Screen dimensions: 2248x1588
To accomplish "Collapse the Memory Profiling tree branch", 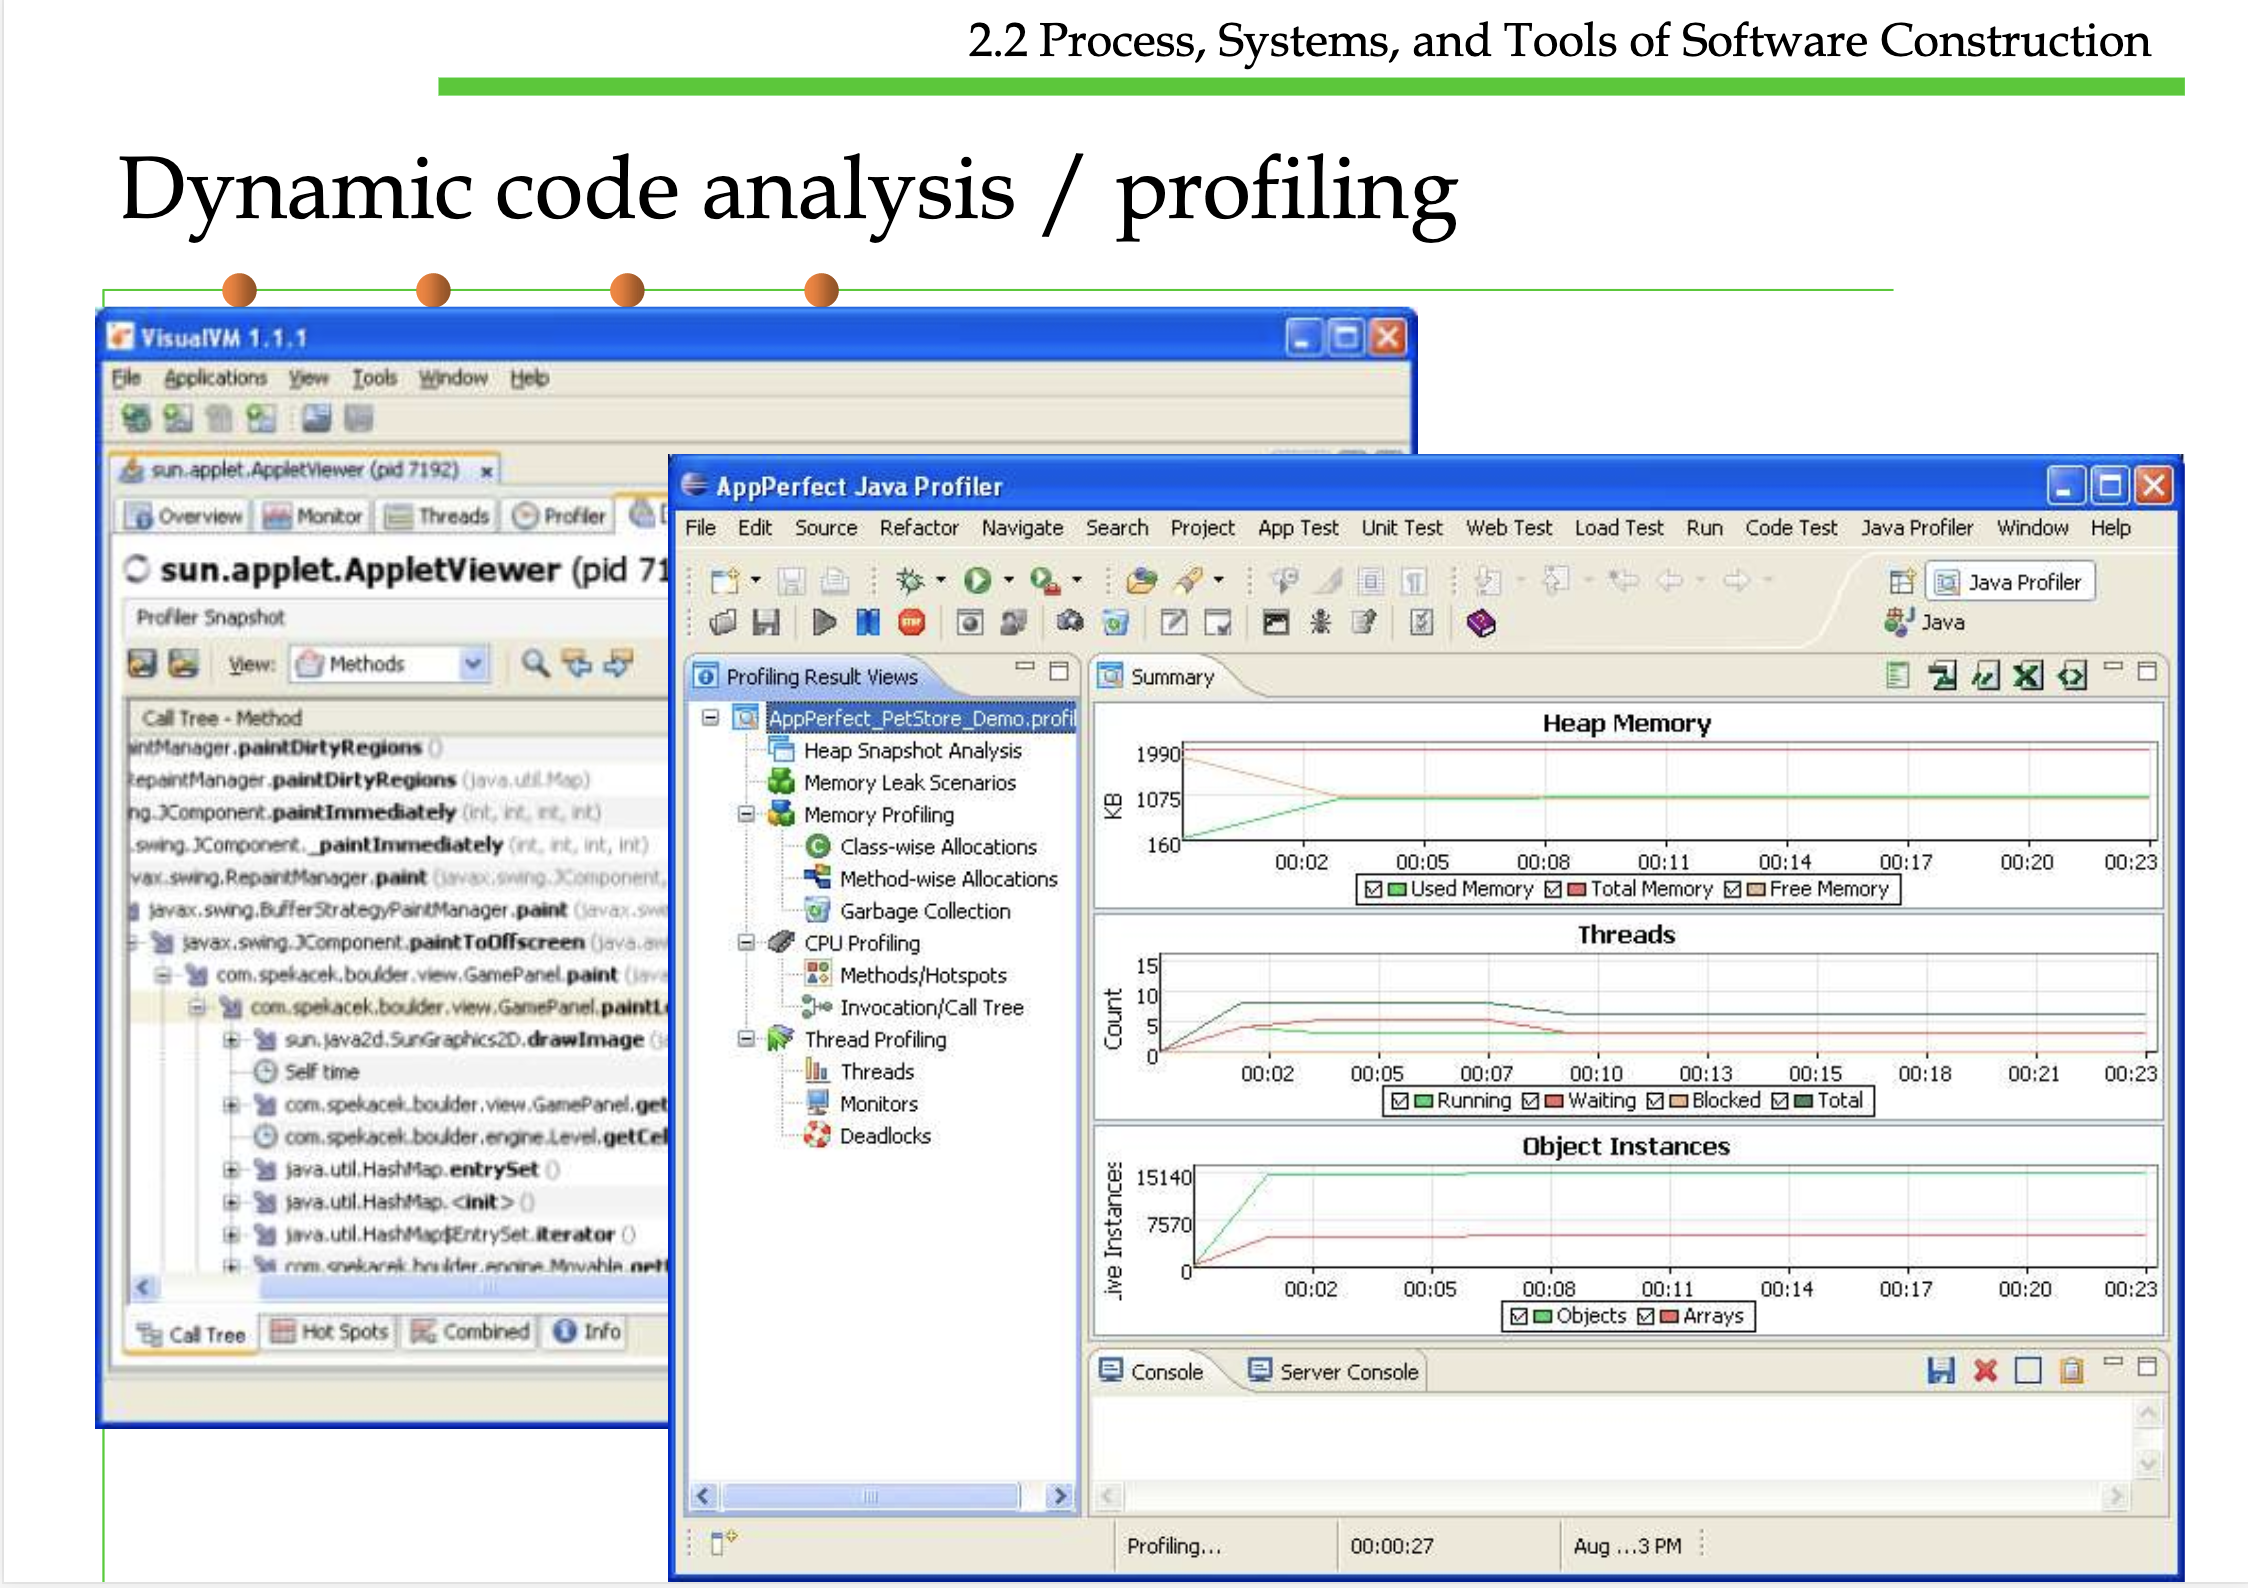I will click(x=745, y=814).
